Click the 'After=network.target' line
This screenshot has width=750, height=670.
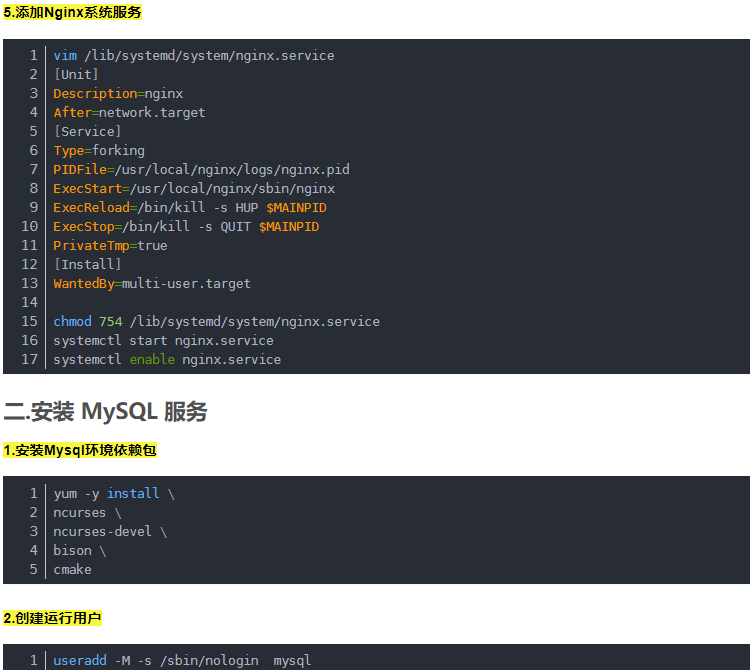(129, 112)
